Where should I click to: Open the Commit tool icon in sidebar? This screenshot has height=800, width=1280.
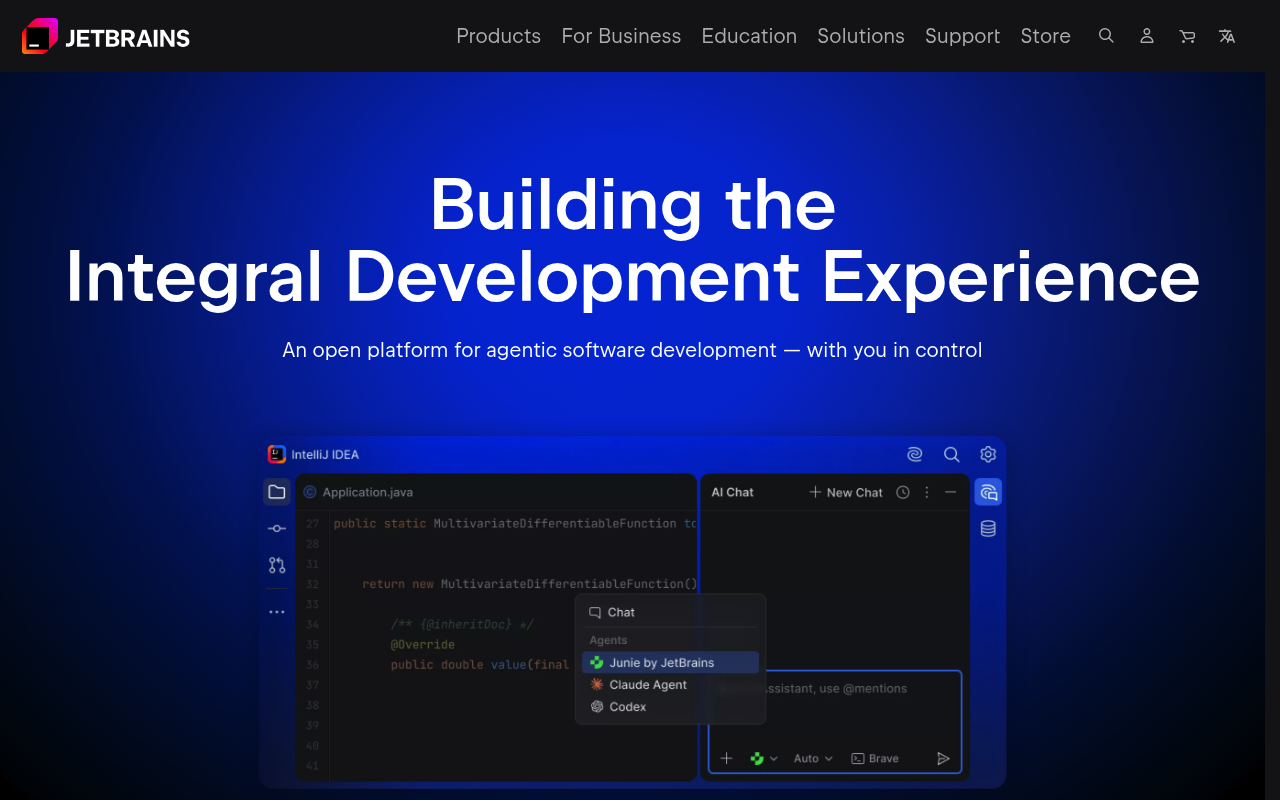pyautogui.click(x=277, y=528)
